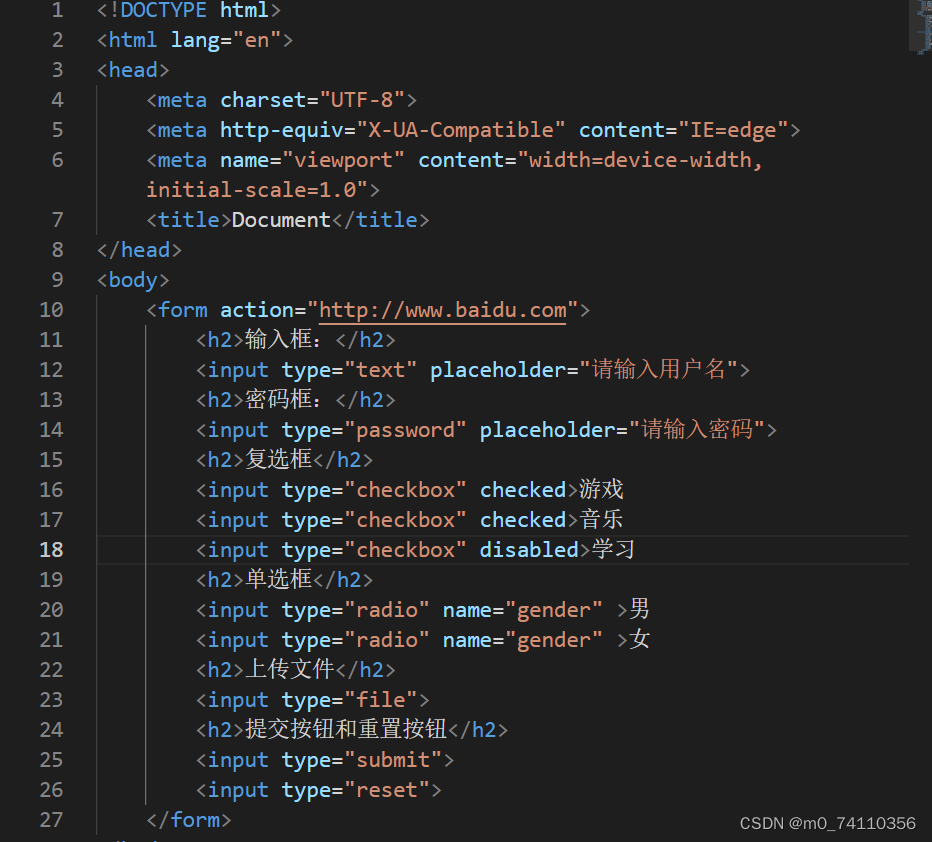Click the checked attribute on line 16
932x842 pixels.
click(x=523, y=490)
